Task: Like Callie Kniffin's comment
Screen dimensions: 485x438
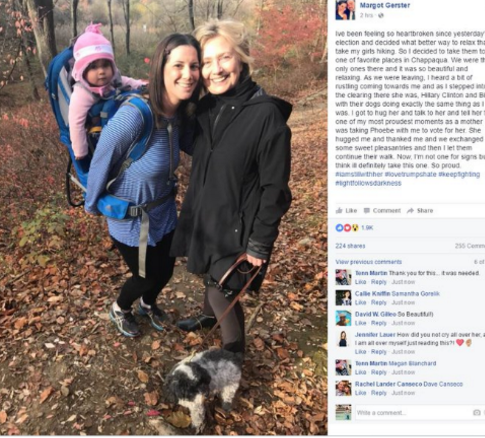Action: (x=360, y=303)
